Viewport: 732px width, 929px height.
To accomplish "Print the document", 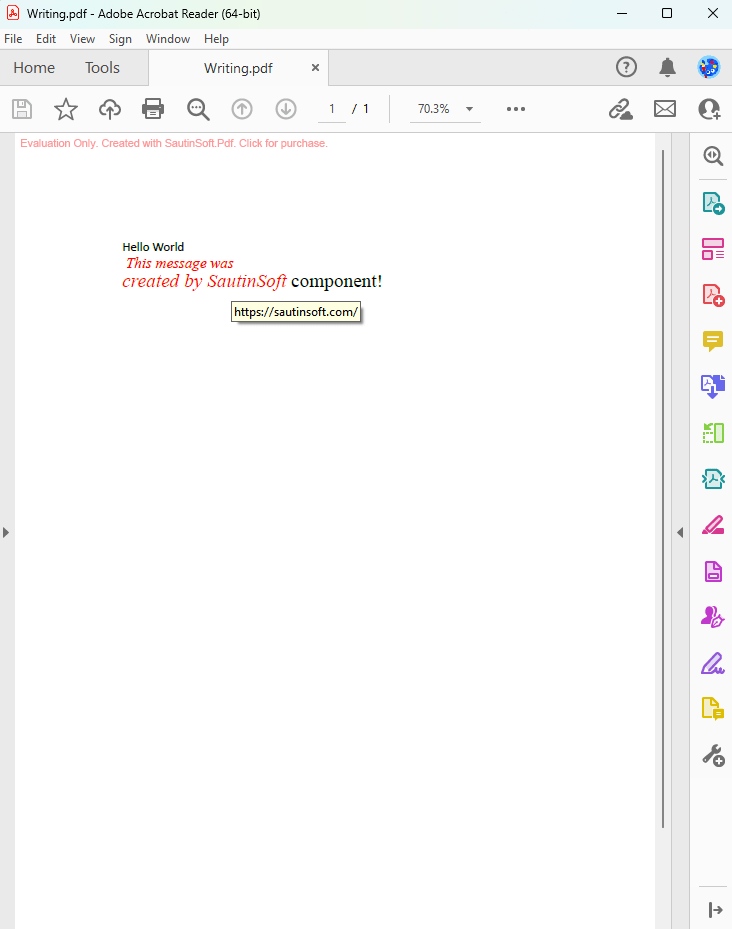I will [153, 109].
